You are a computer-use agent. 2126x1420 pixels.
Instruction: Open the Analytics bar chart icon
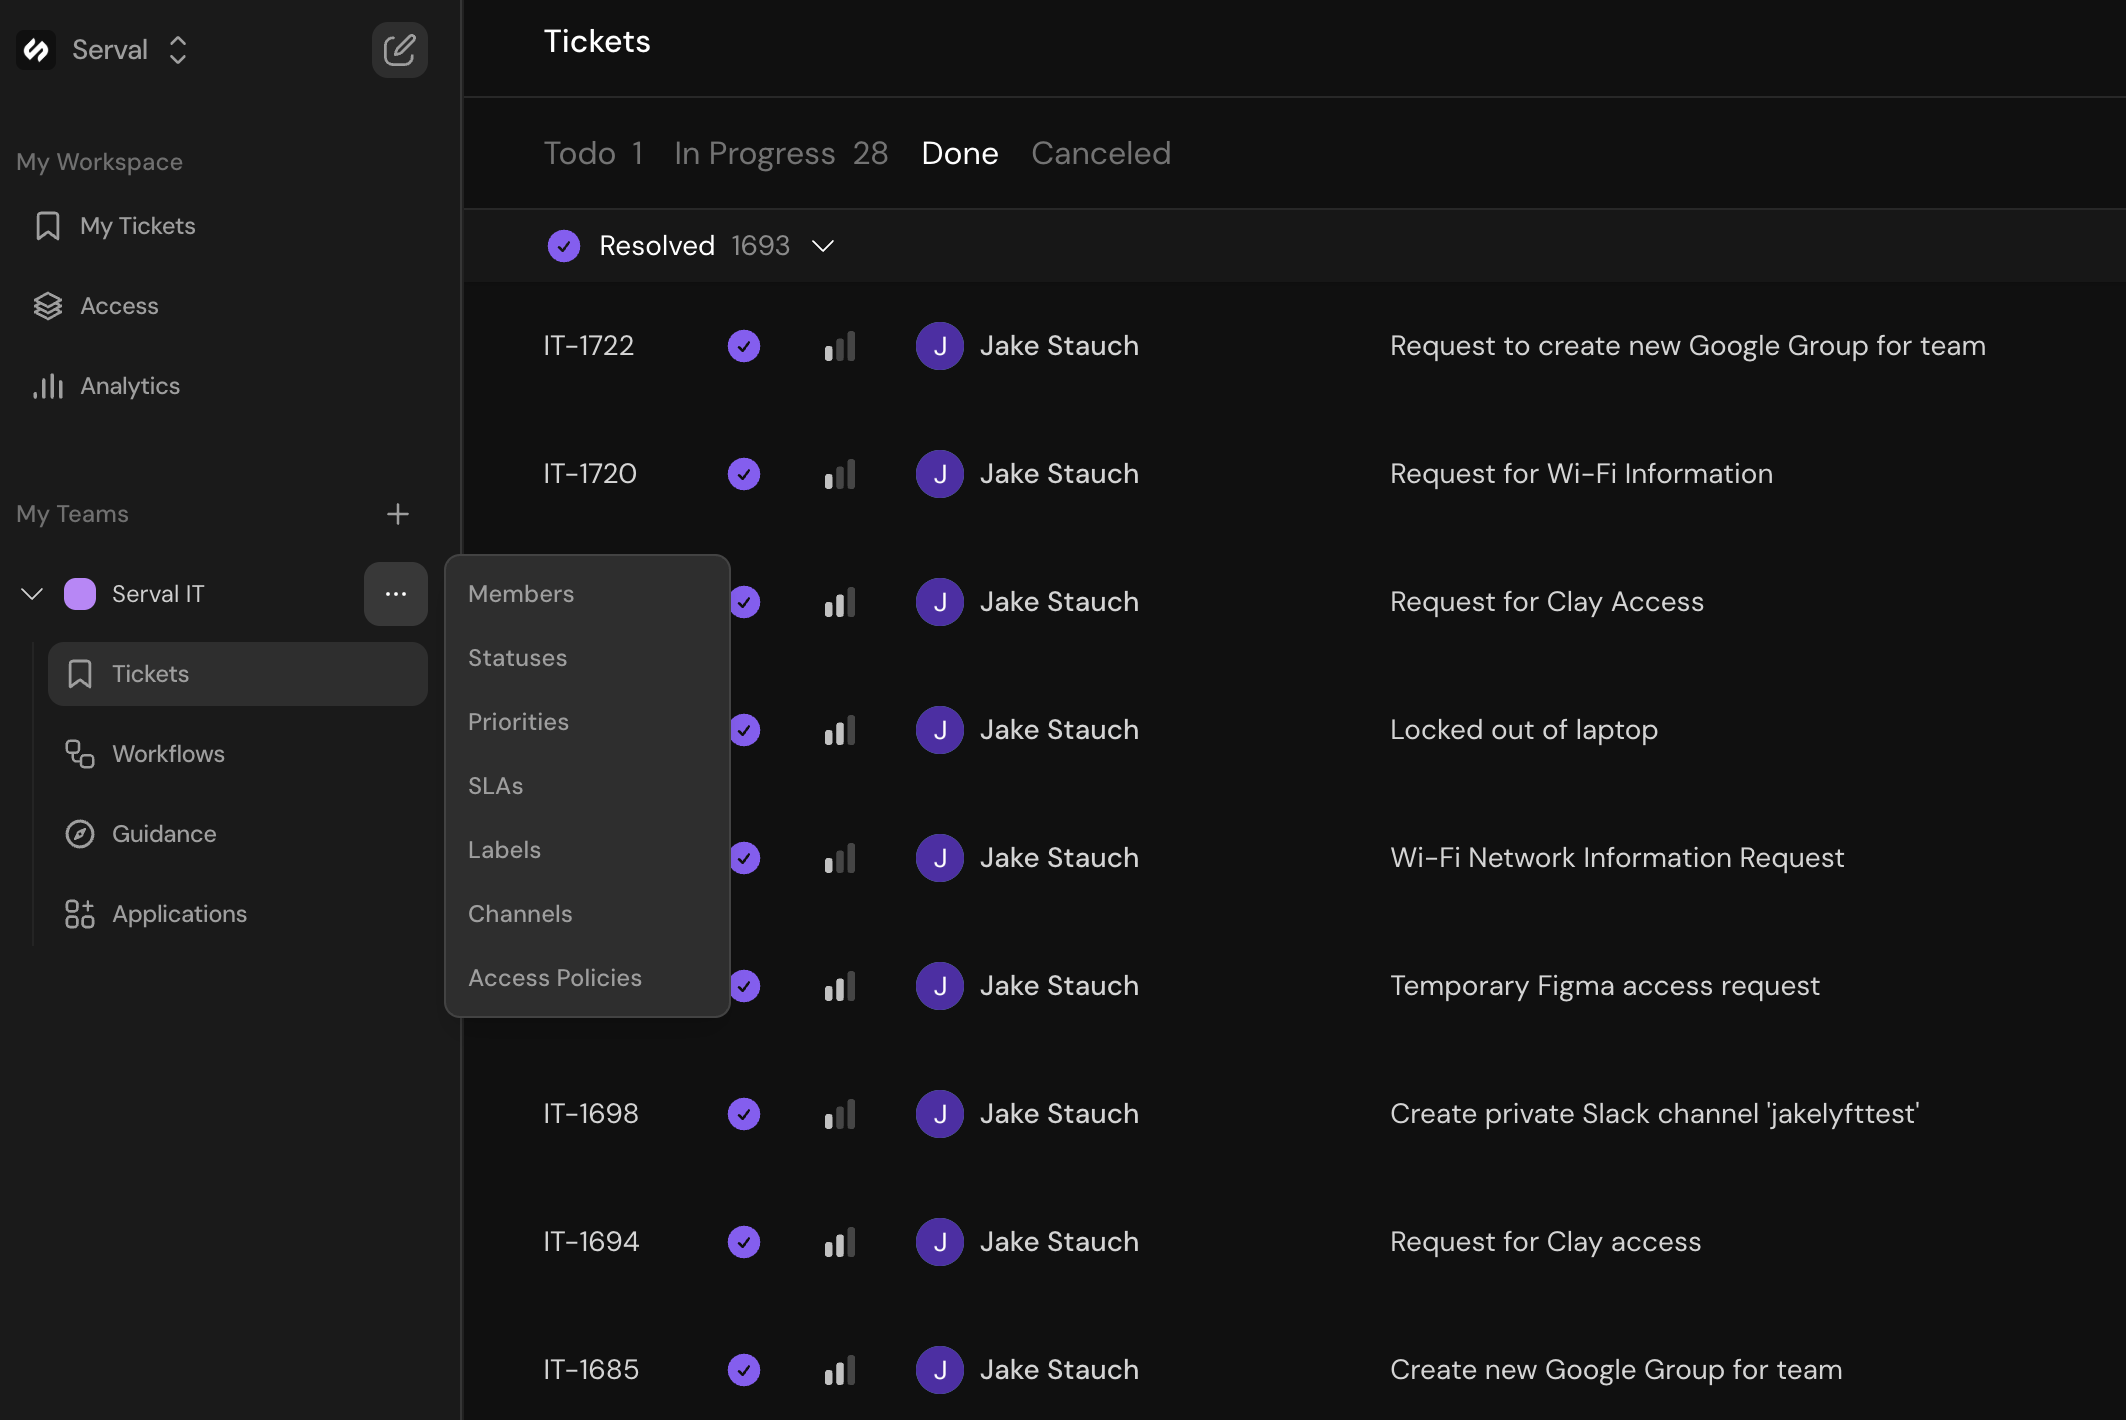click(48, 386)
